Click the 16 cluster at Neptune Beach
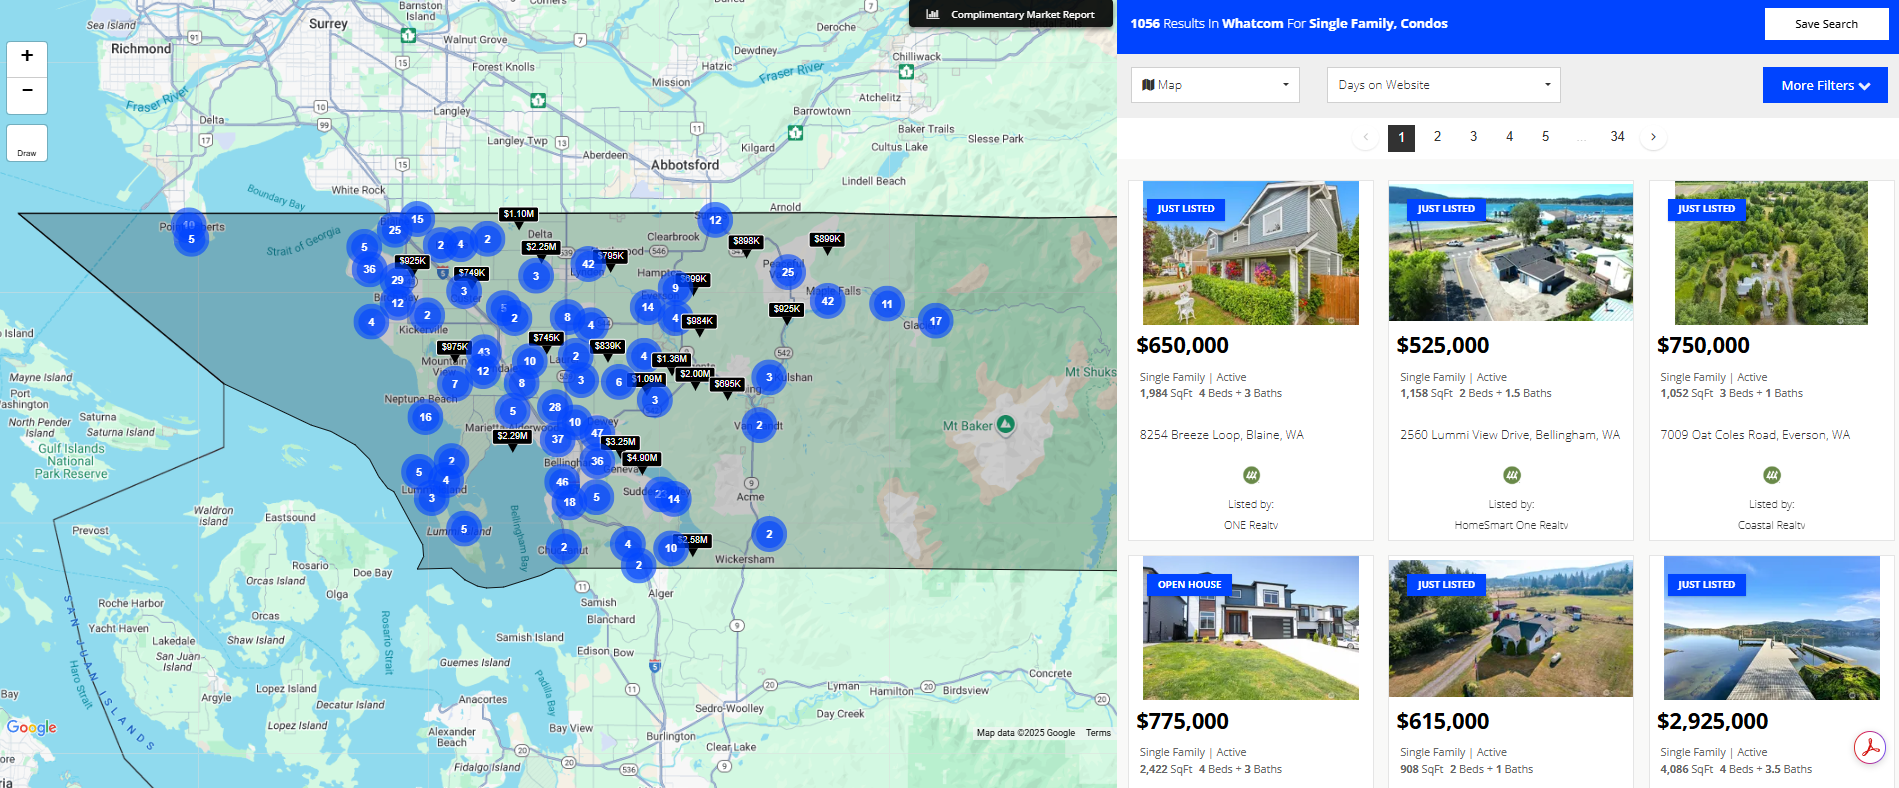1899x788 pixels. pyautogui.click(x=425, y=417)
